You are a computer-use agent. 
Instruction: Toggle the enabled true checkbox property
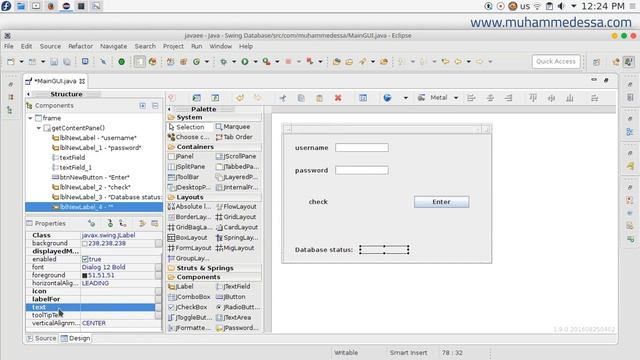point(85,259)
